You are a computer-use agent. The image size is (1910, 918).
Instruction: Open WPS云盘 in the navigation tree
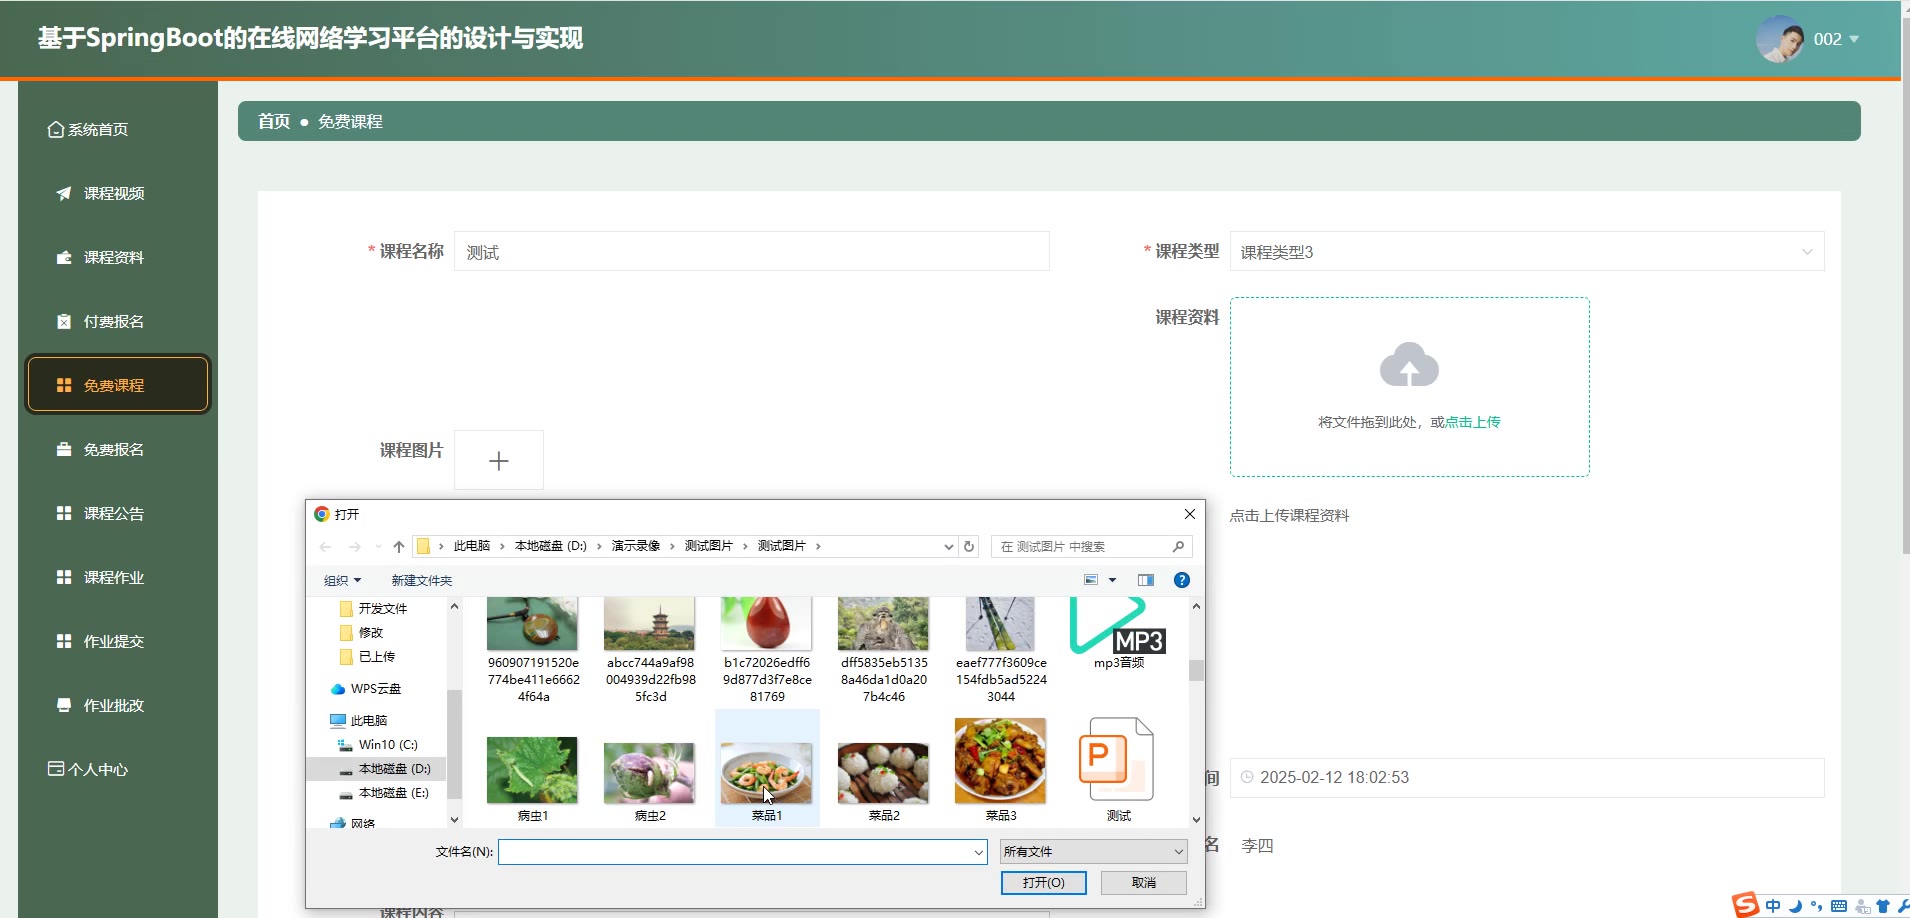(376, 688)
